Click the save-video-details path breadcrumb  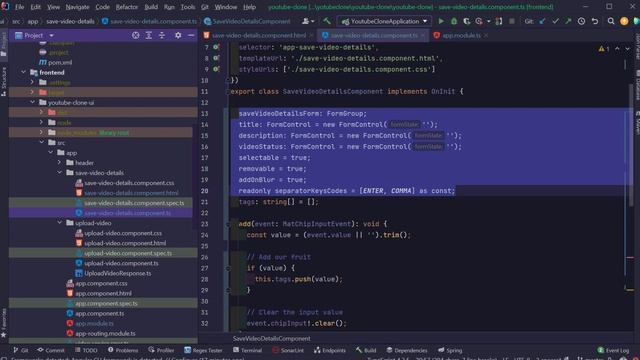coord(70,21)
